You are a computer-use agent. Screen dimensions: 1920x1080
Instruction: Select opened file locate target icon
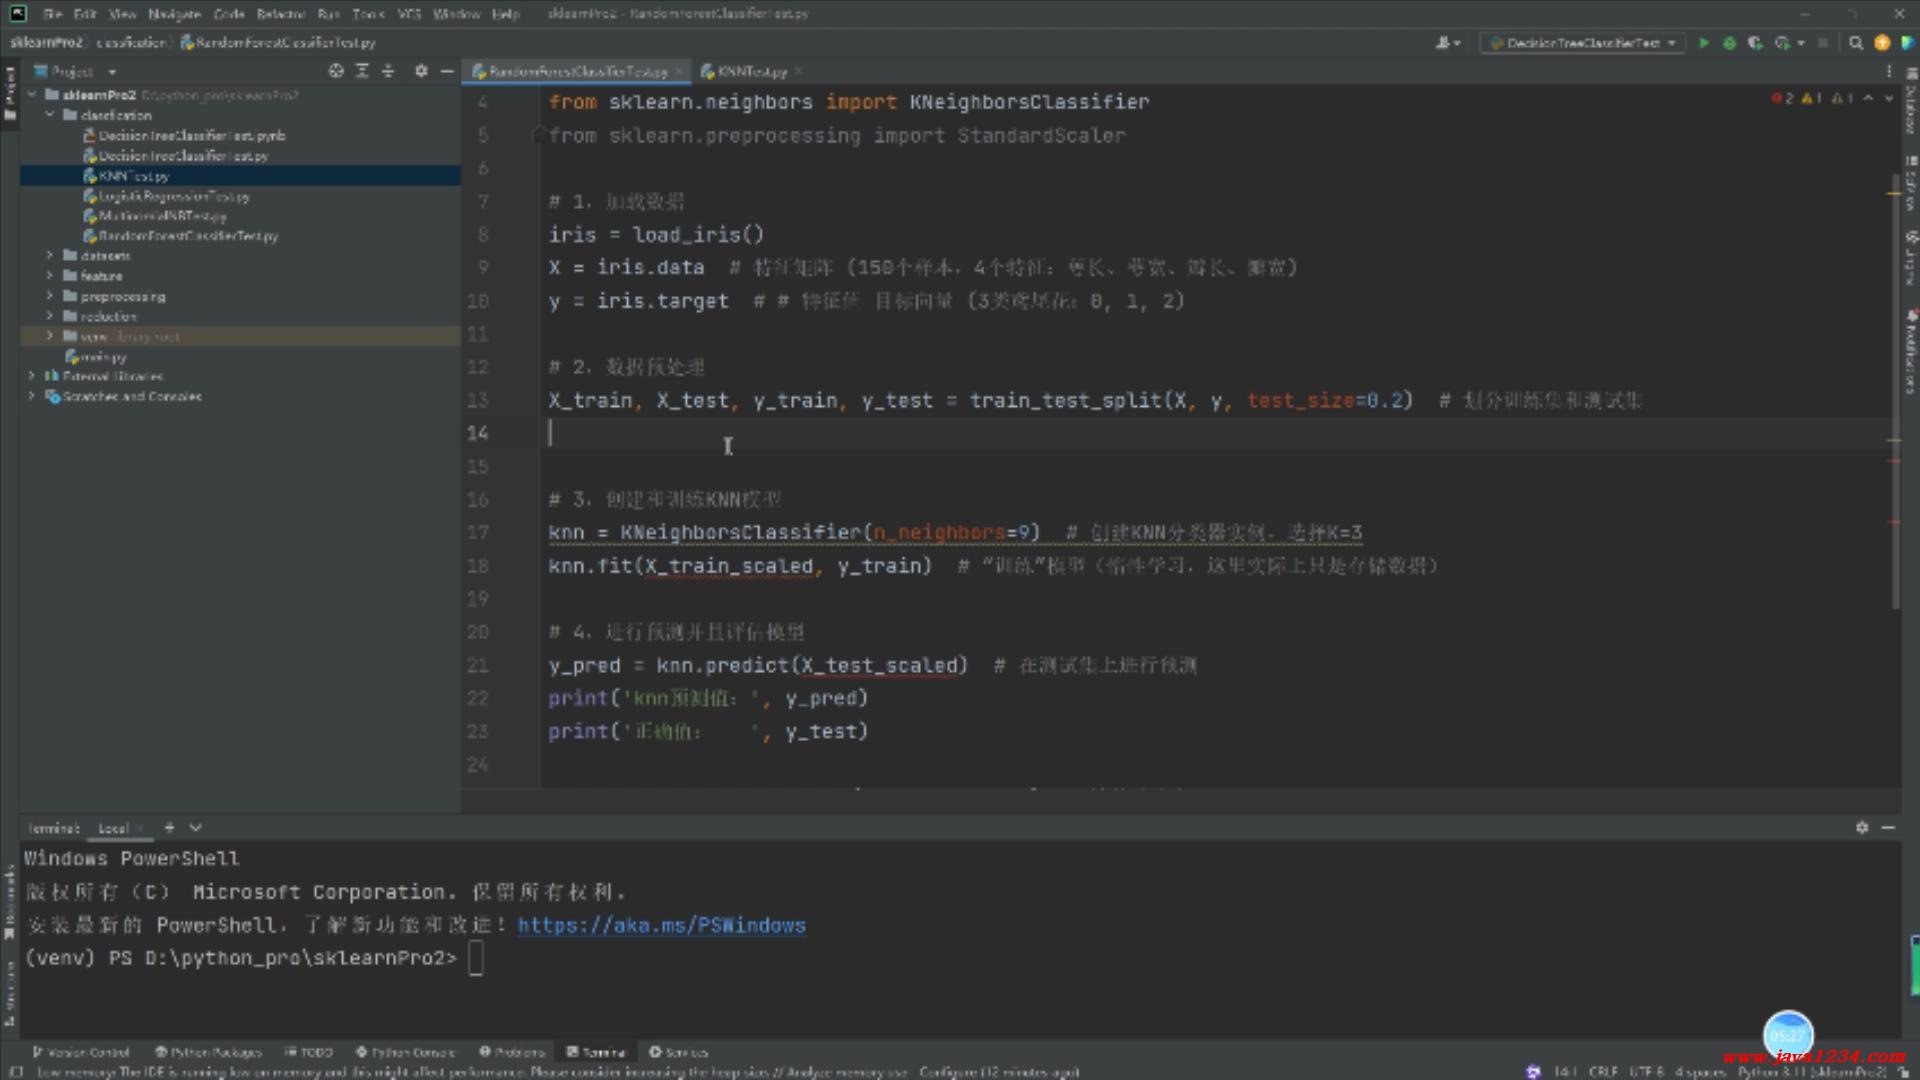pyautogui.click(x=336, y=71)
